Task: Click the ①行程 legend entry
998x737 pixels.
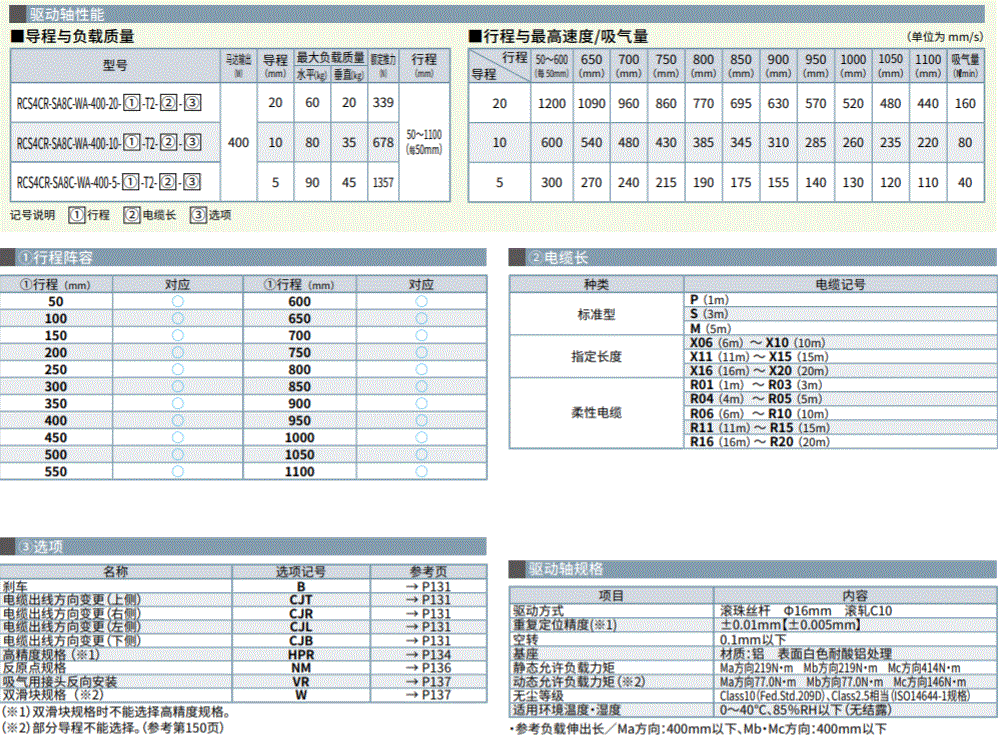Action: pos(89,215)
